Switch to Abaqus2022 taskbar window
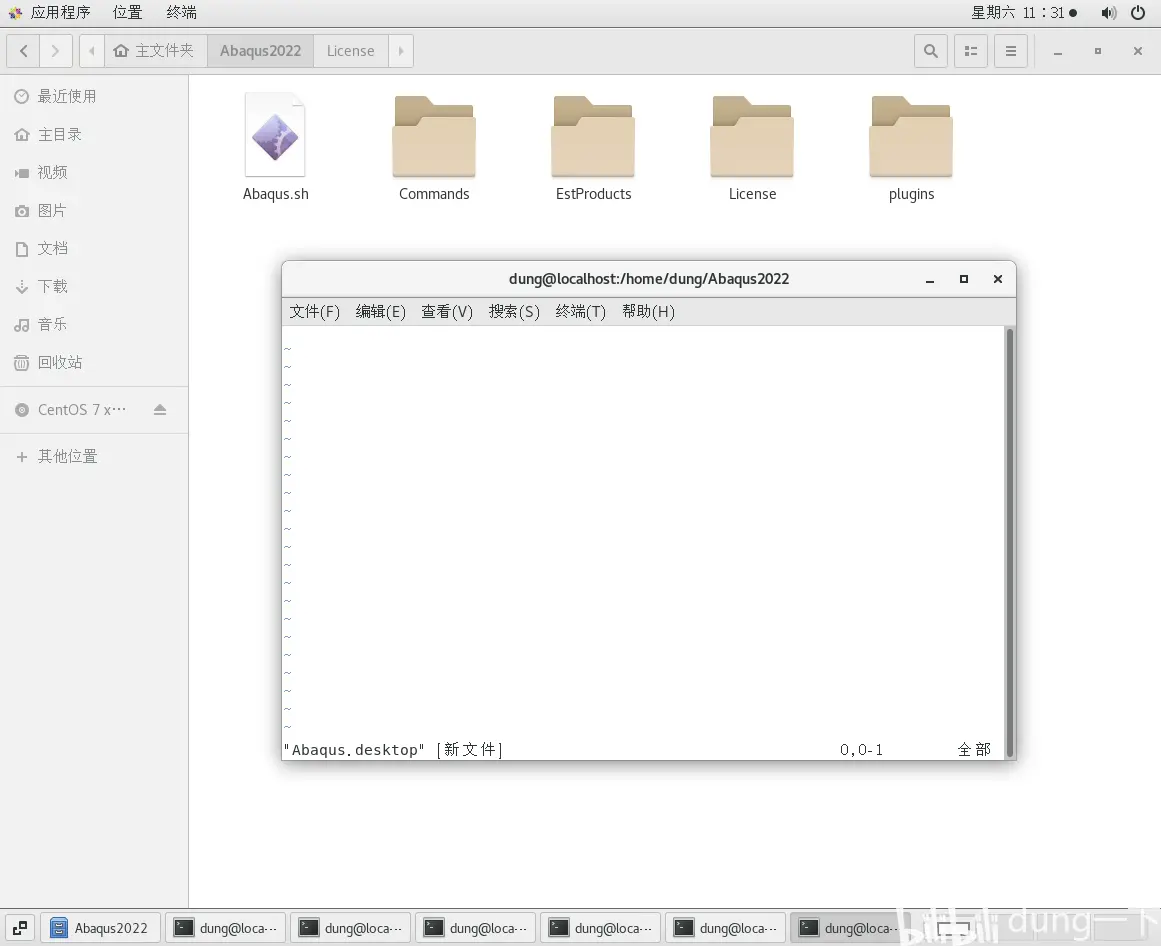 point(100,928)
